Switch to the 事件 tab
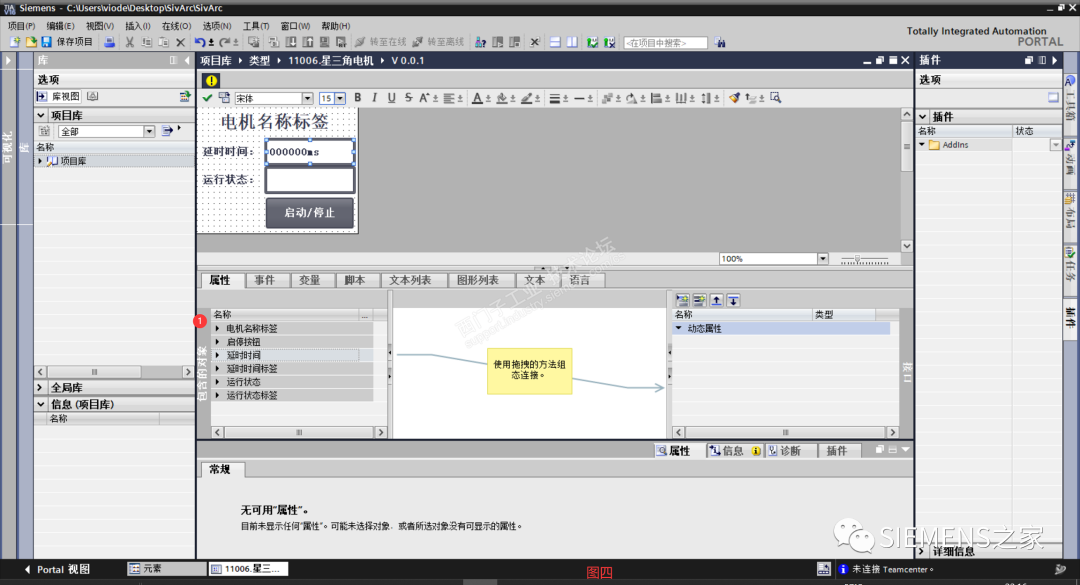1080x585 pixels. pos(267,280)
